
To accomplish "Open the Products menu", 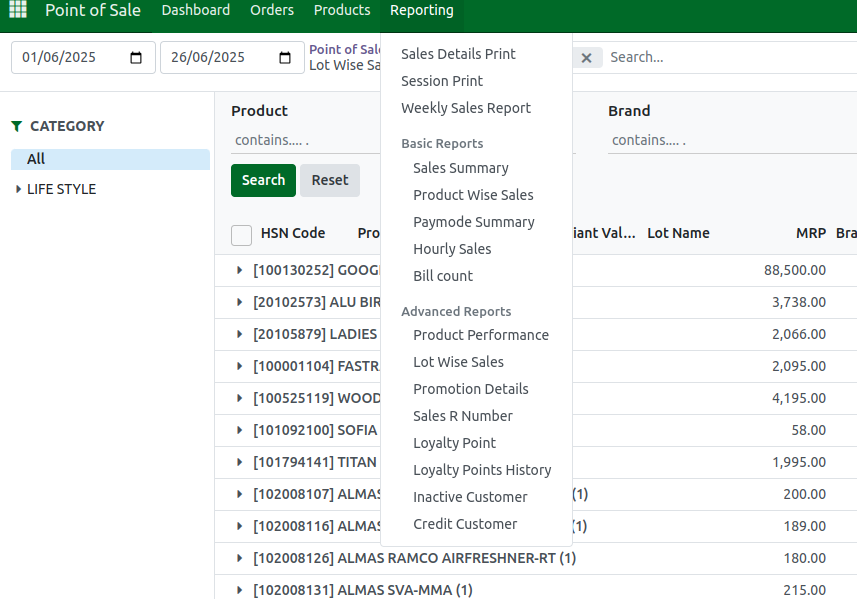I will coord(342,10).
